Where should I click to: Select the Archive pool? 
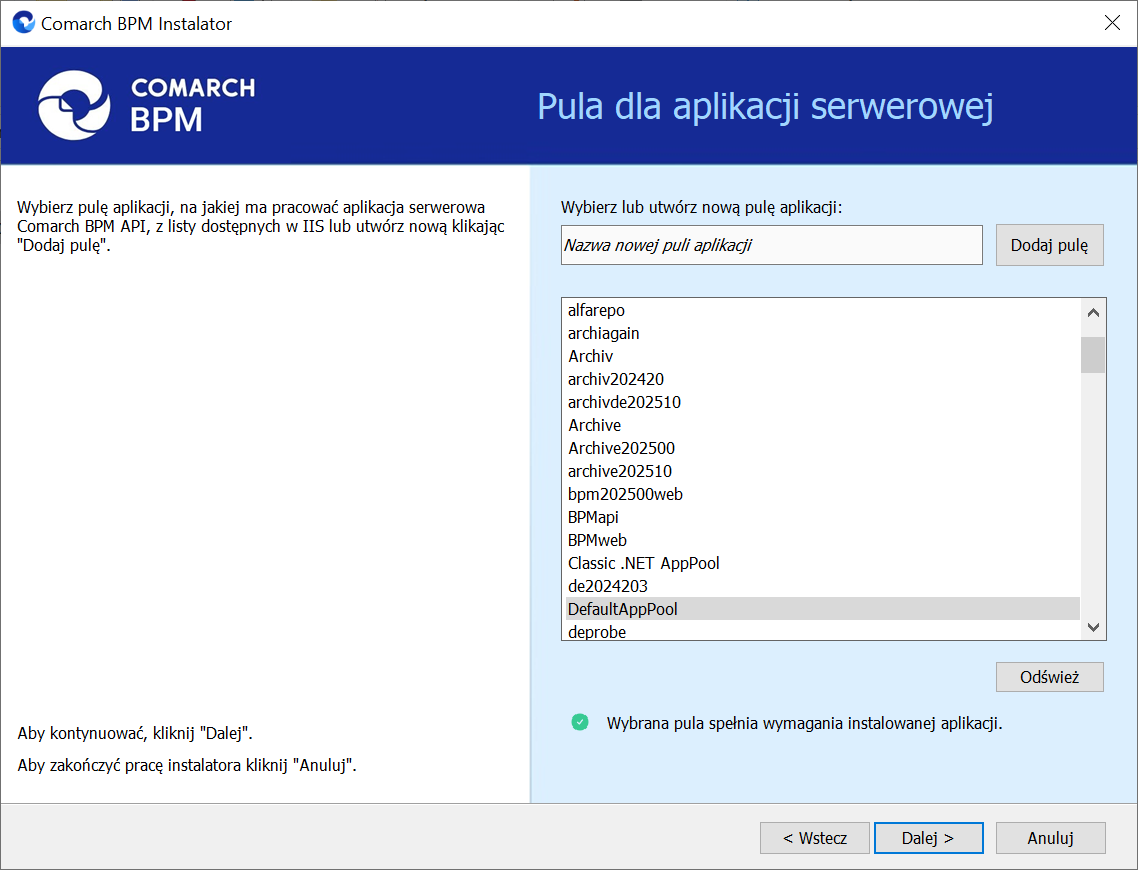823,425
